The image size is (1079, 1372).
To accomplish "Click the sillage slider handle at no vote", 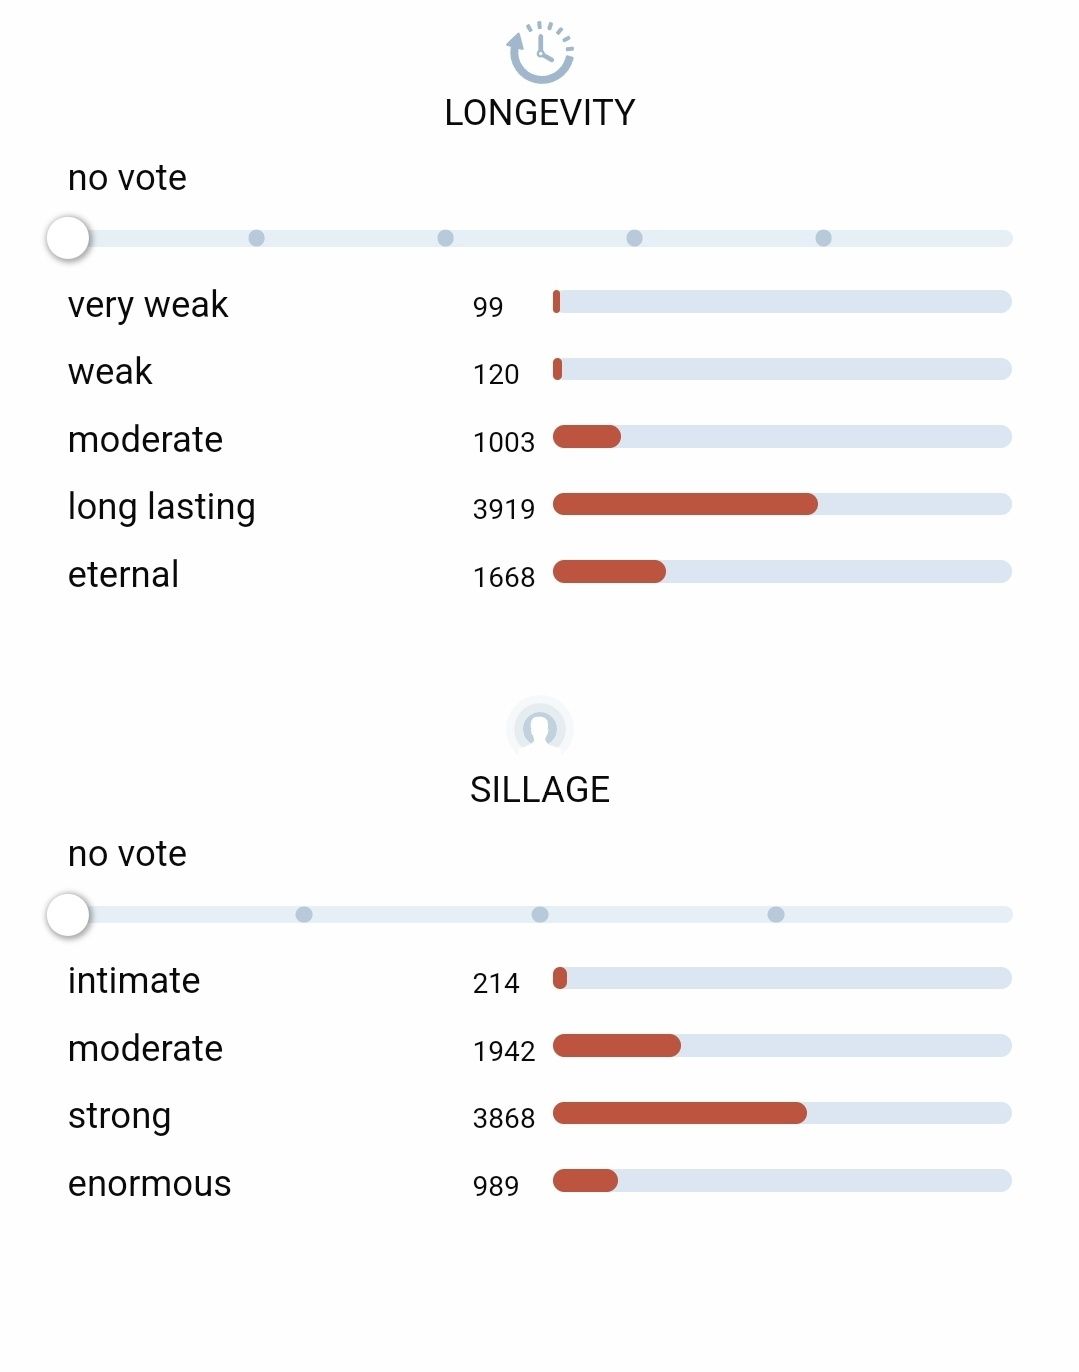I will point(68,914).
